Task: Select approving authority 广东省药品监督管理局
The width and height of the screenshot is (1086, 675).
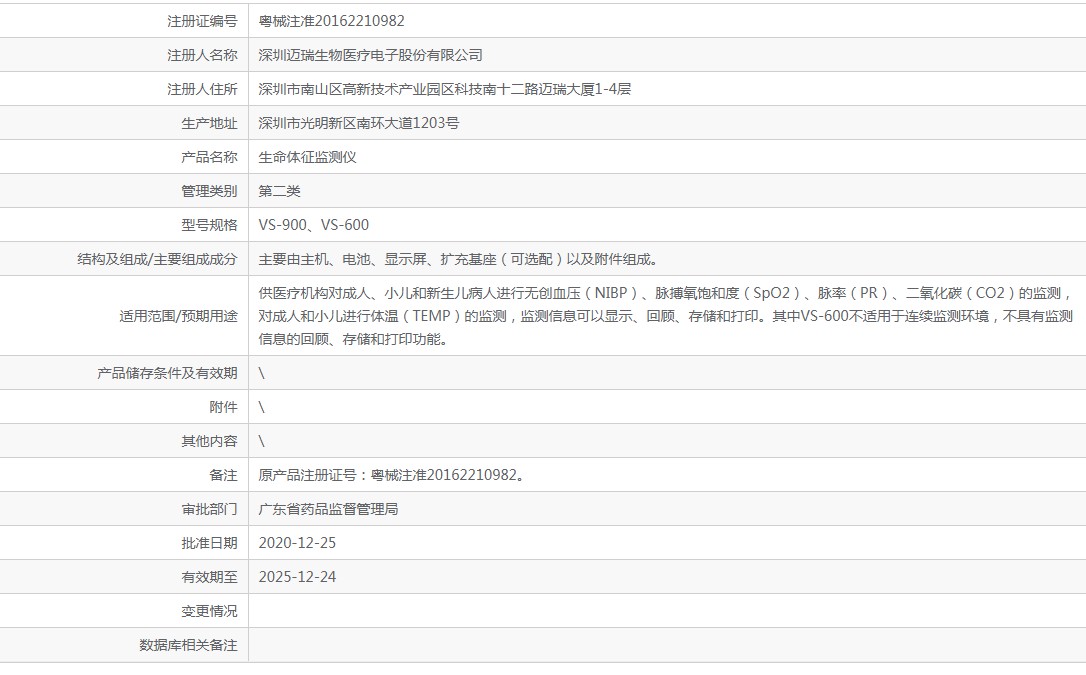Action: (x=328, y=509)
